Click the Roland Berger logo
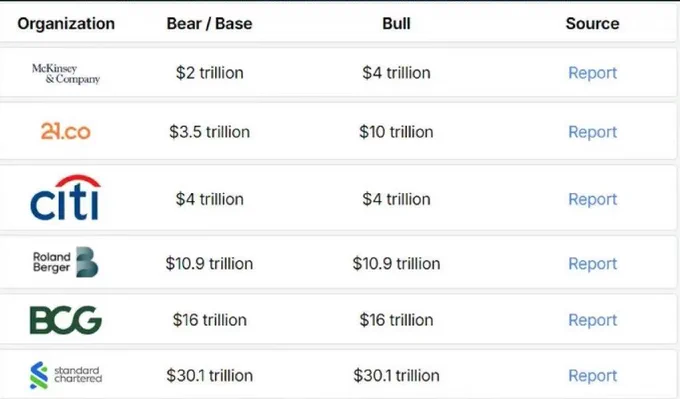This screenshot has width=680, height=399. click(x=65, y=262)
